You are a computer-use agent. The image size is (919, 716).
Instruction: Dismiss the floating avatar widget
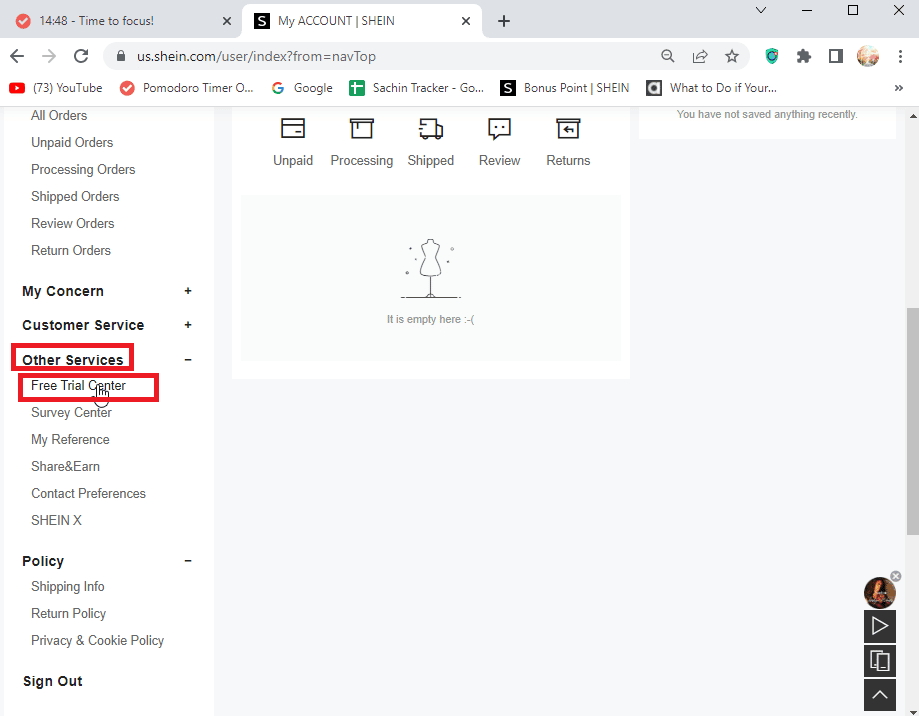[896, 576]
